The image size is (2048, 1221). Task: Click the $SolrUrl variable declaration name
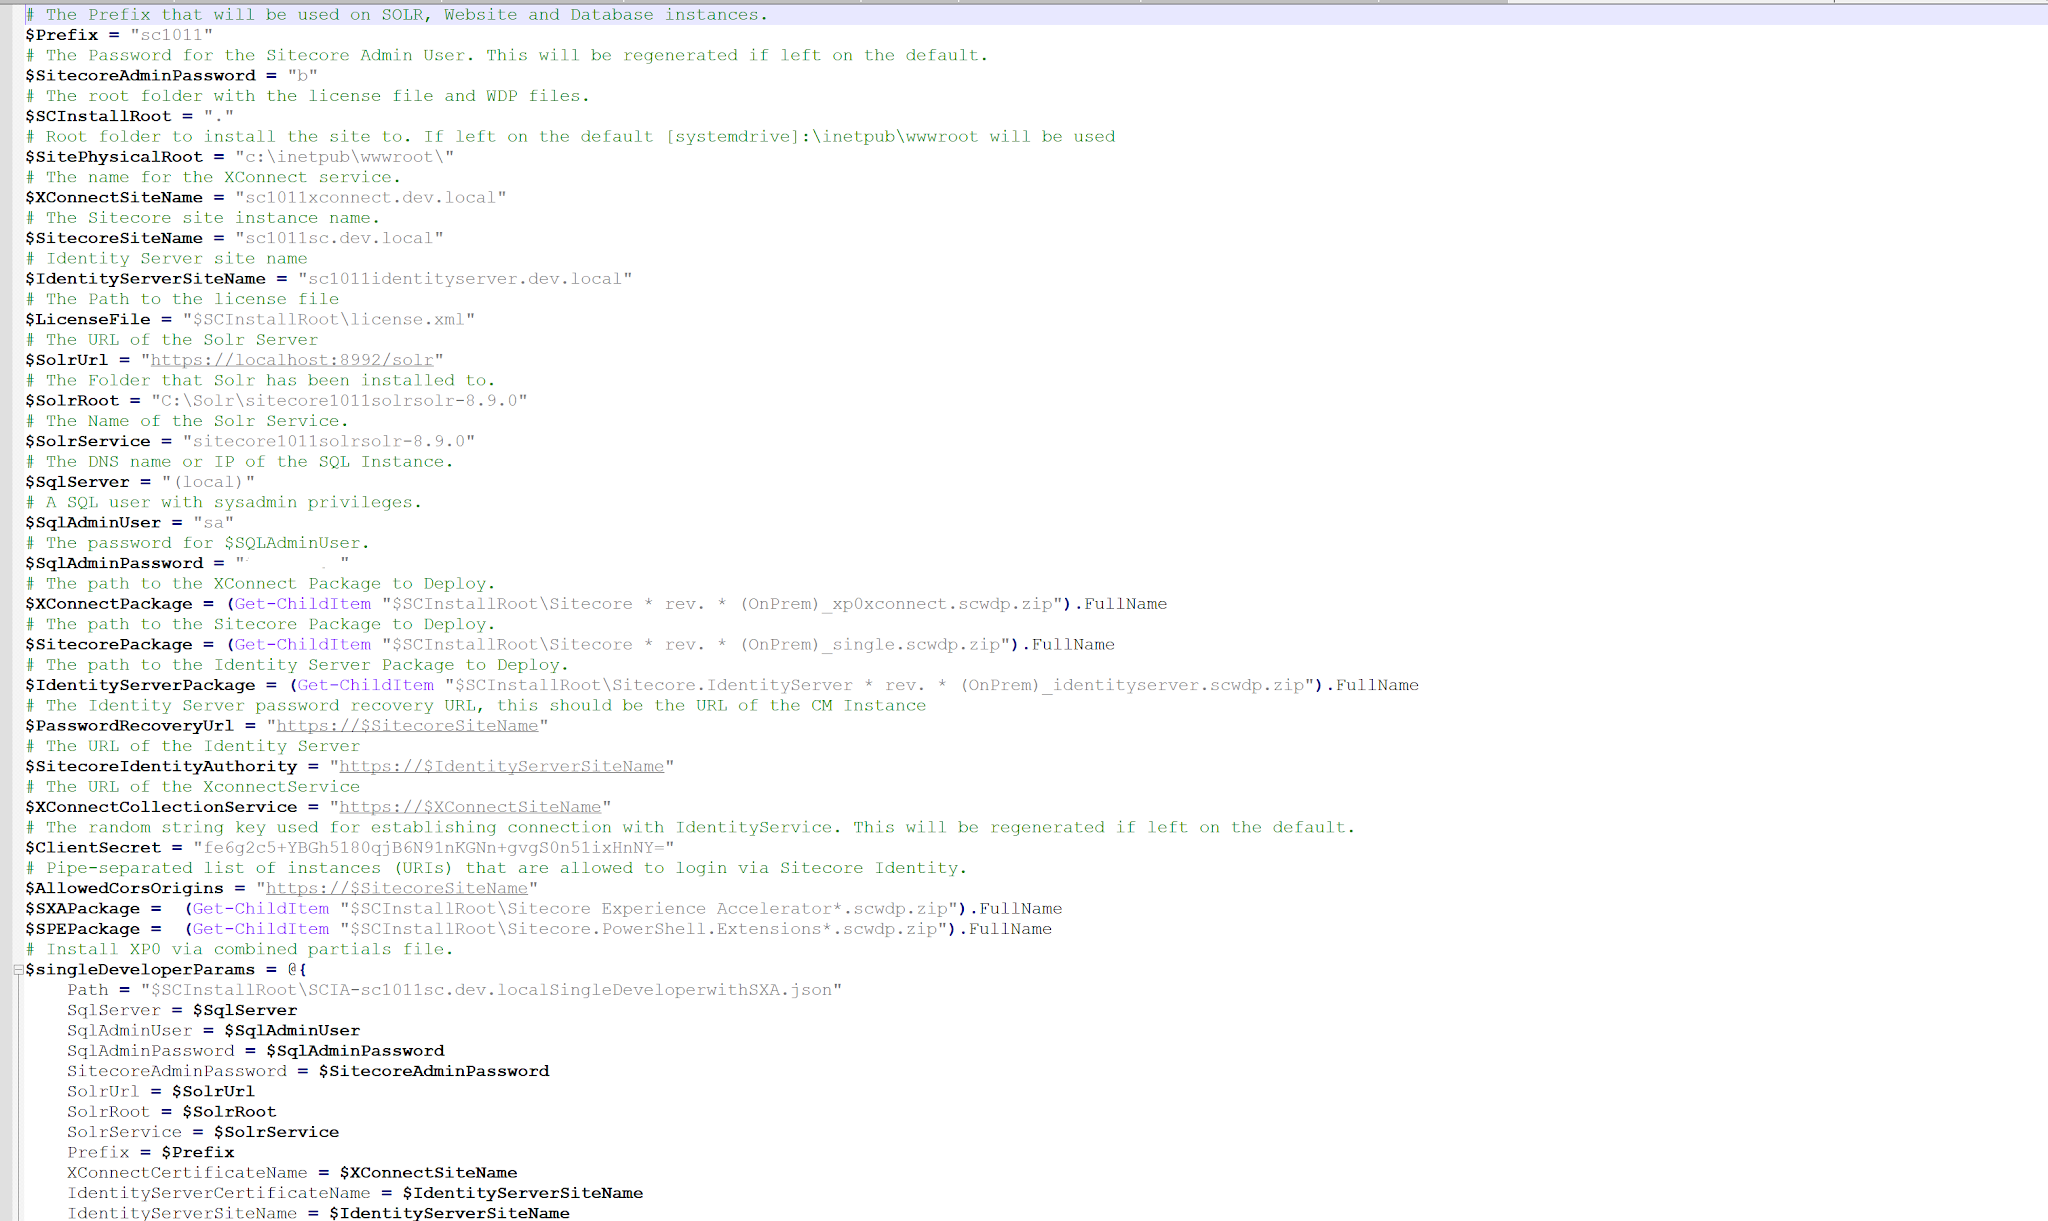point(66,360)
